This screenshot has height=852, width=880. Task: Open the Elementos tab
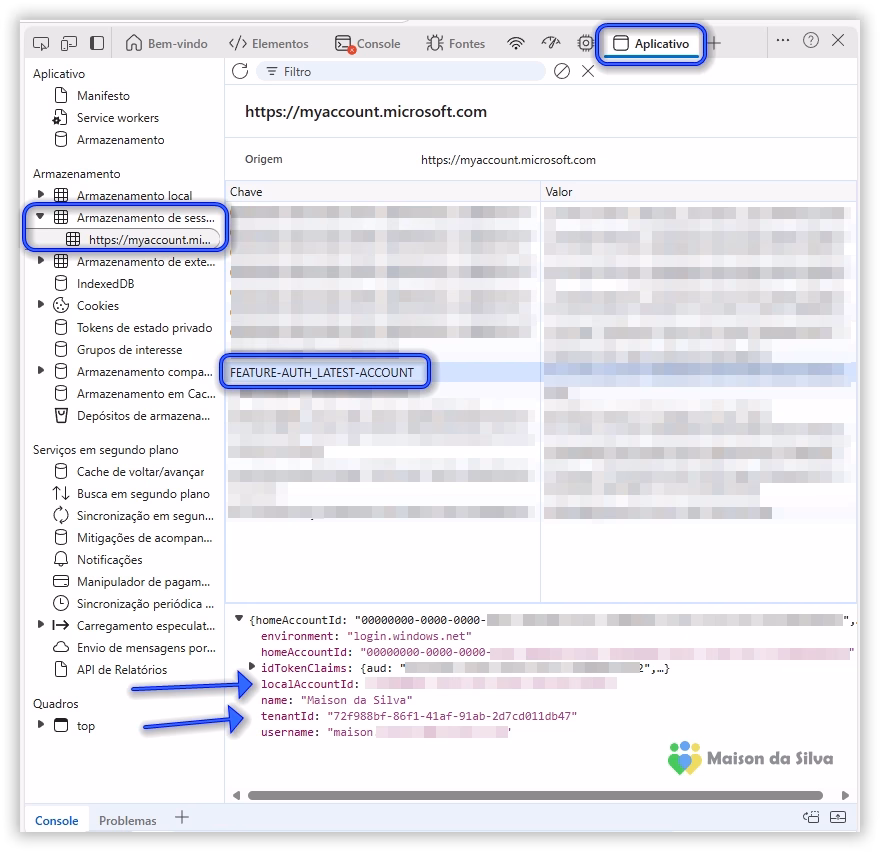click(269, 43)
